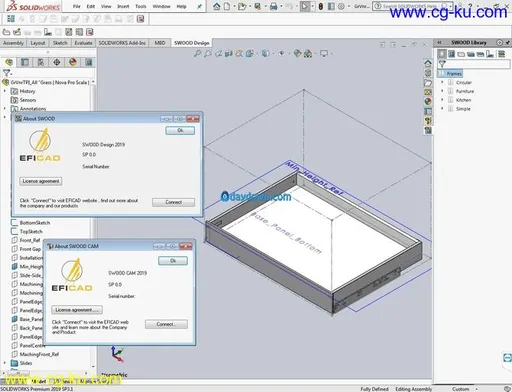The image size is (512, 392).
Task: Open the Window menu
Action: click(x=161, y=6)
